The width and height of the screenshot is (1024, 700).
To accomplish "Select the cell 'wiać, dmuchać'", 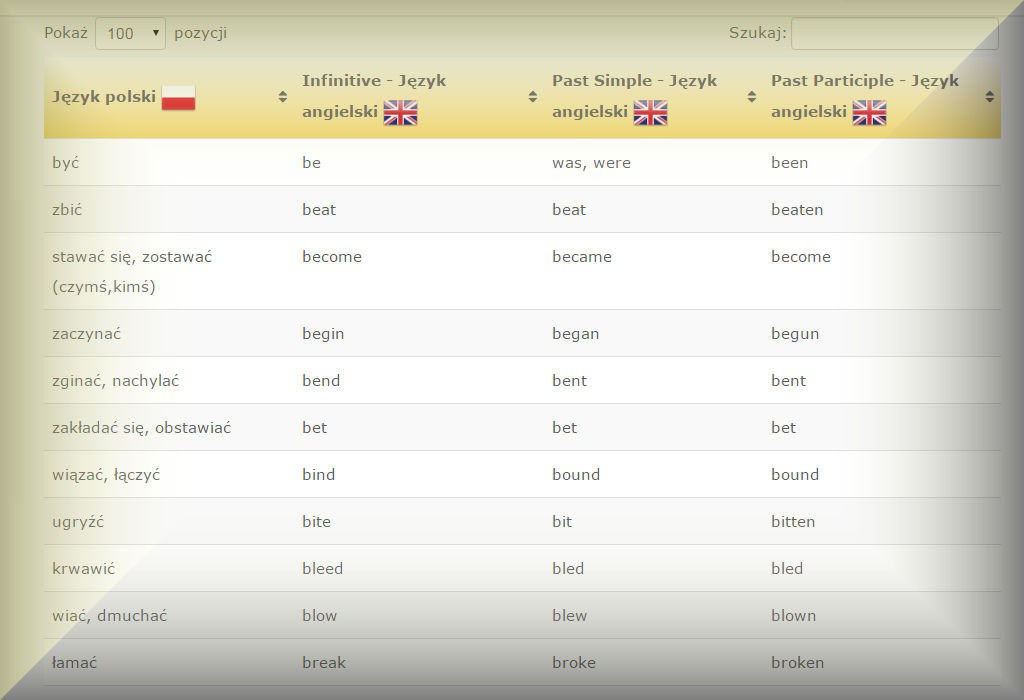I will 169,616.
